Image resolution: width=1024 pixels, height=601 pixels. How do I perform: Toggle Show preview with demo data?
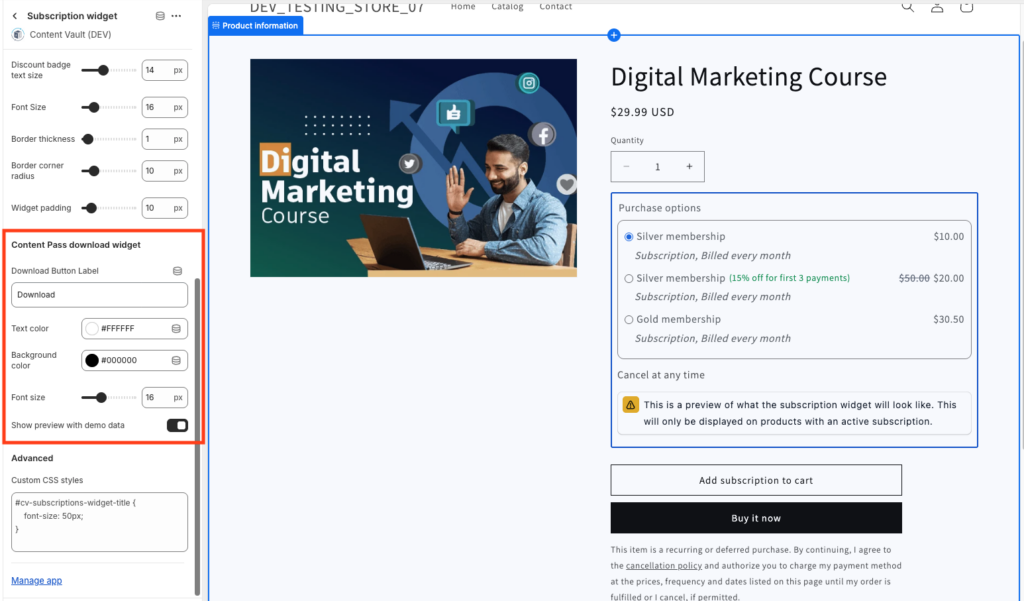pyautogui.click(x=177, y=426)
